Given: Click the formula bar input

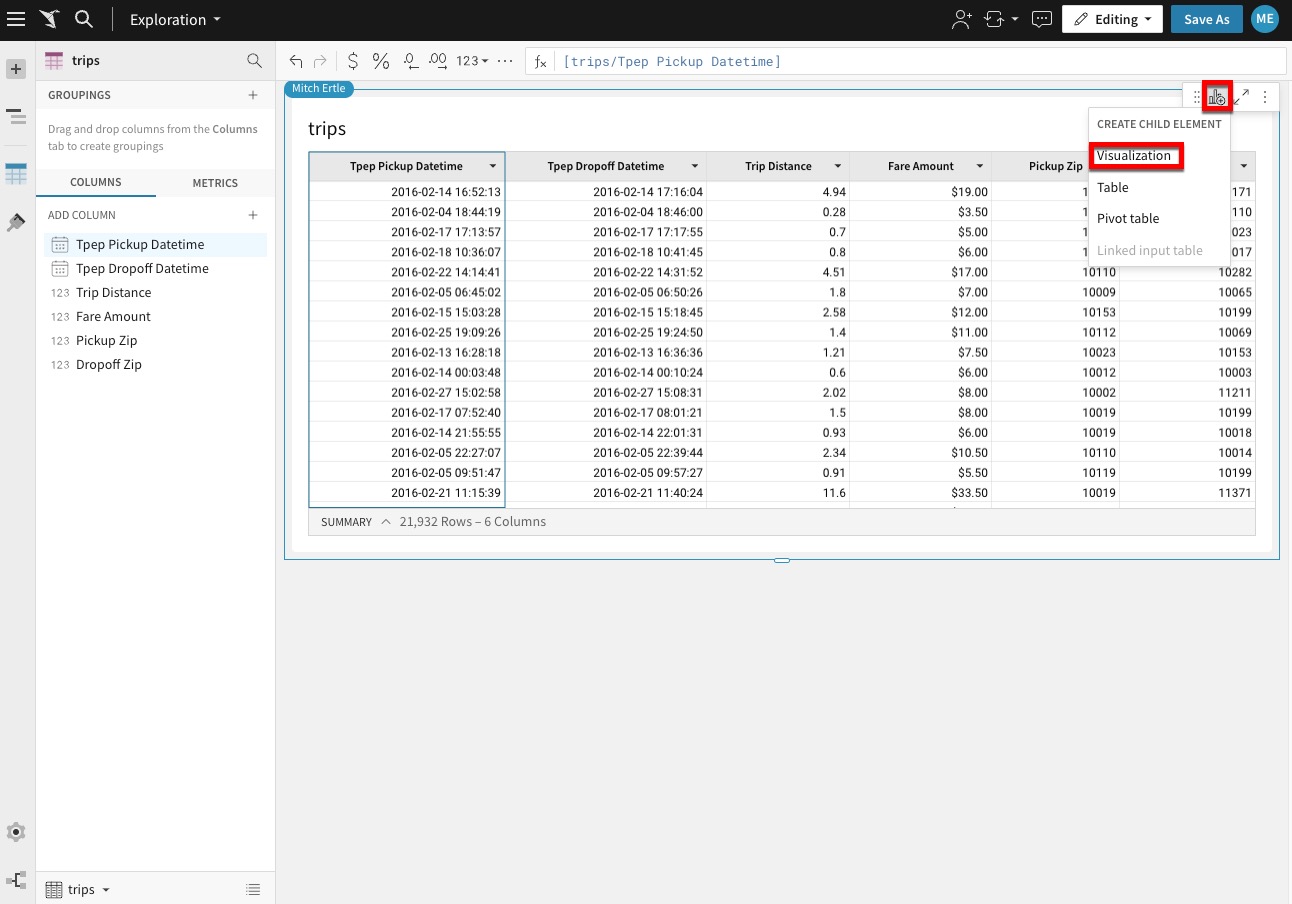Looking at the screenshot, I should 918,61.
